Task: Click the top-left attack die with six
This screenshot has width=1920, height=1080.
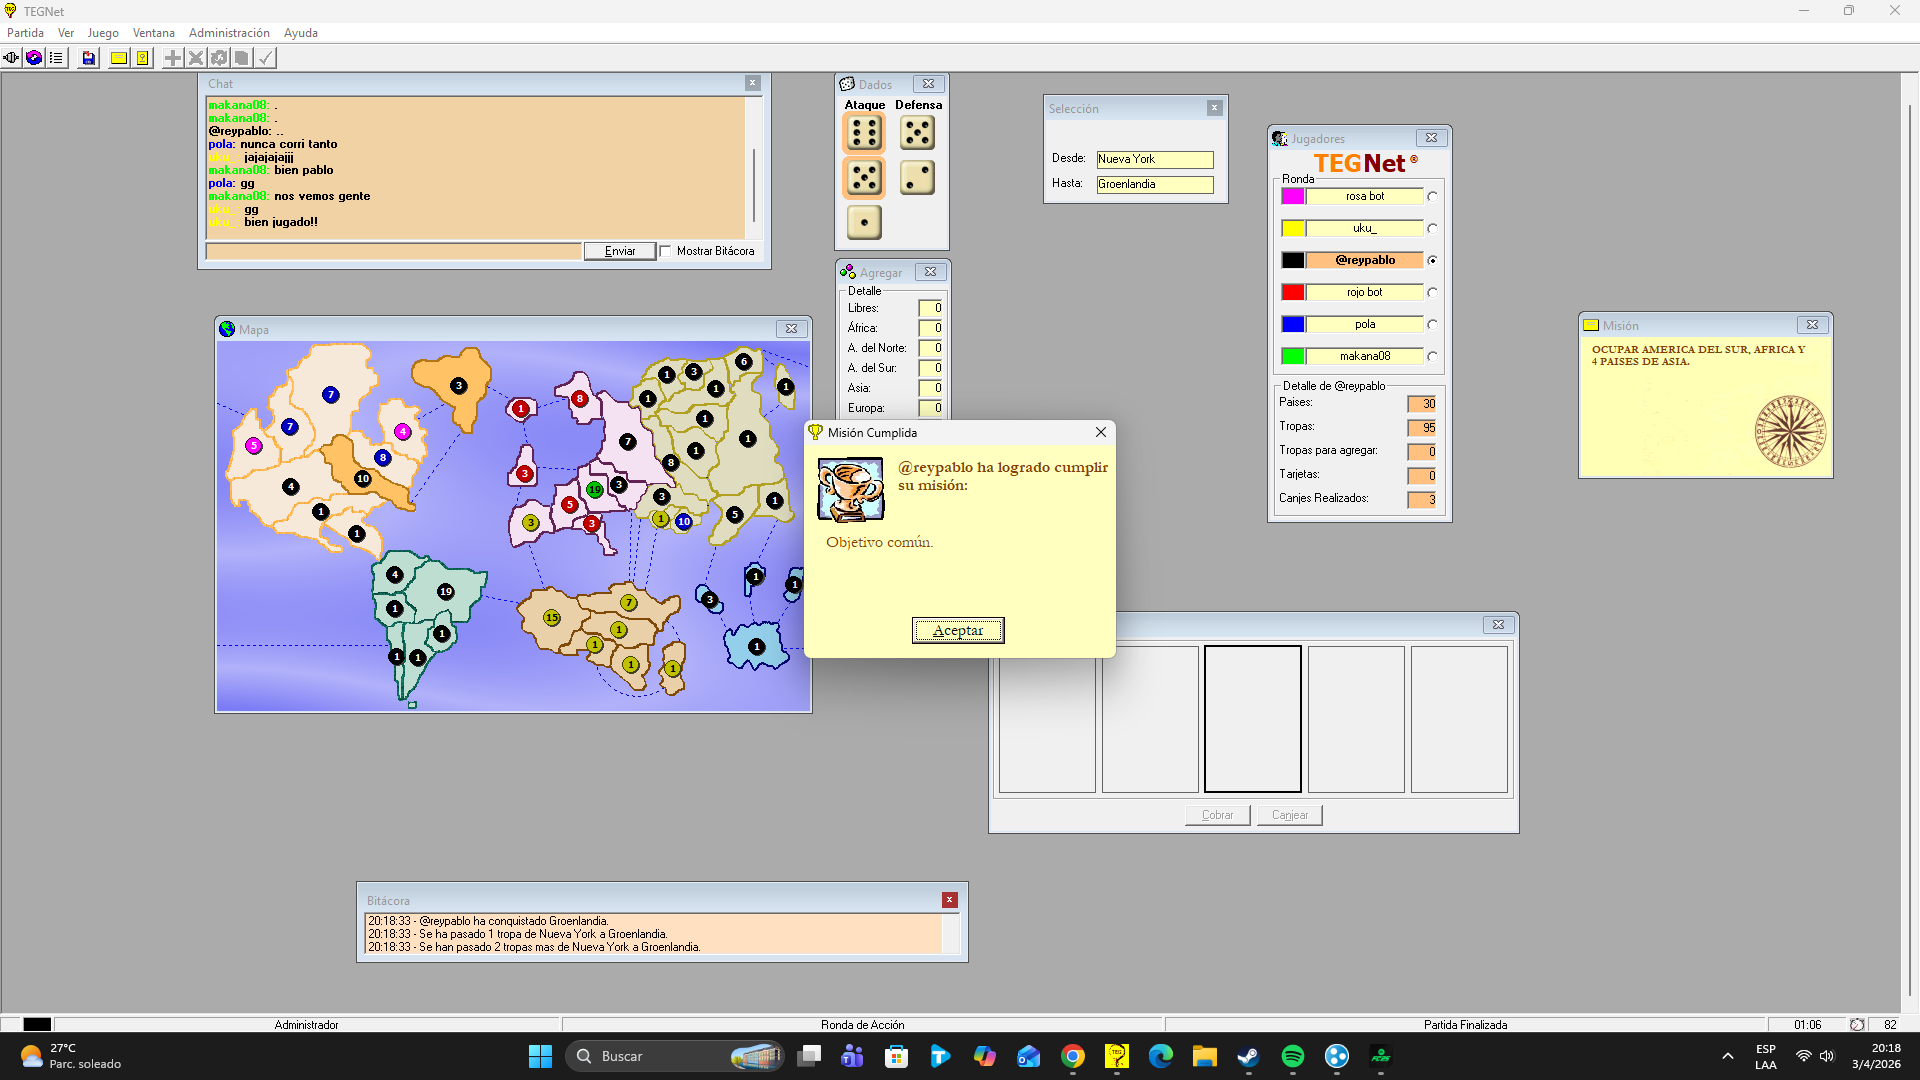Action: [864, 132]
